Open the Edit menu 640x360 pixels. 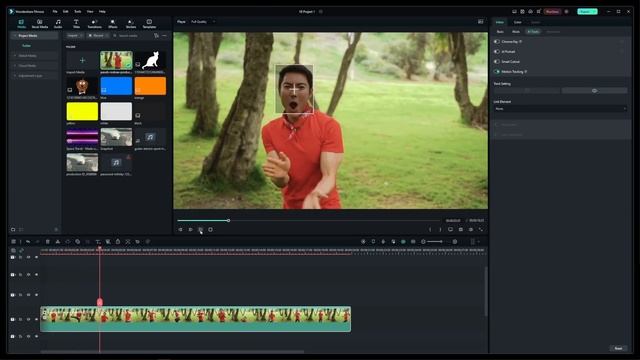(66, 11)
